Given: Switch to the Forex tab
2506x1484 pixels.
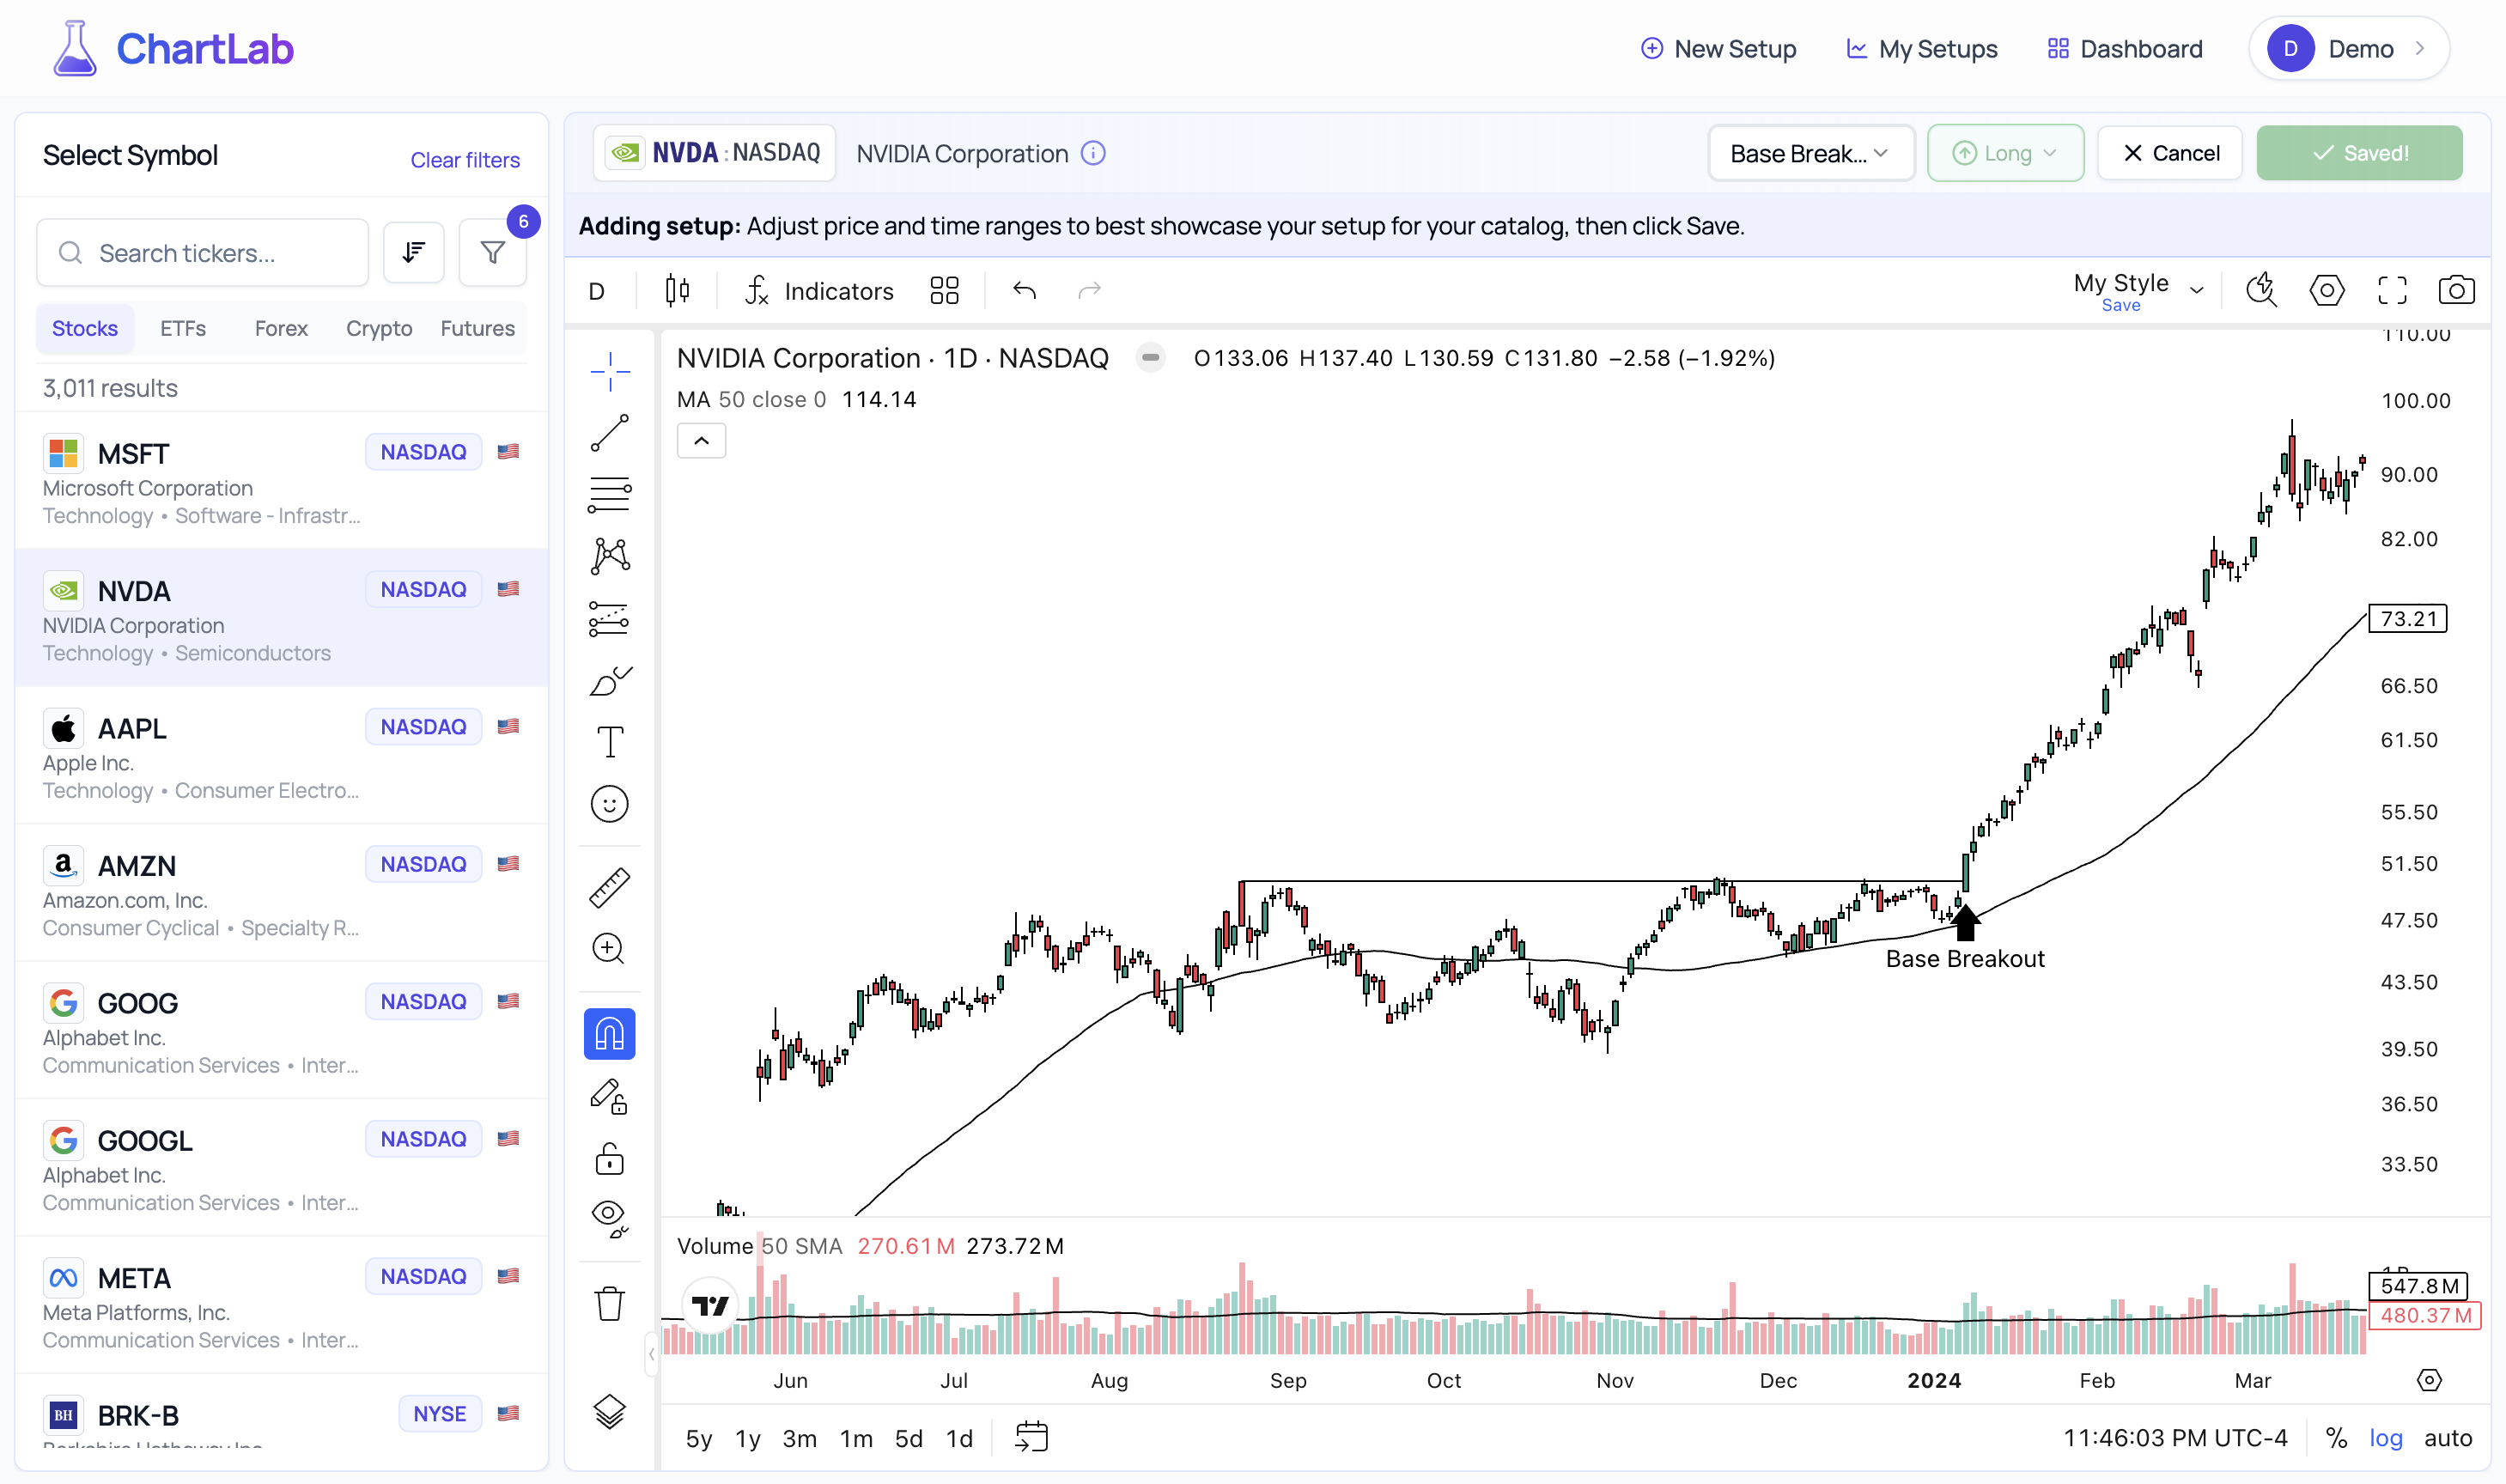Looking at the screenshot, I should click(281, 328).
